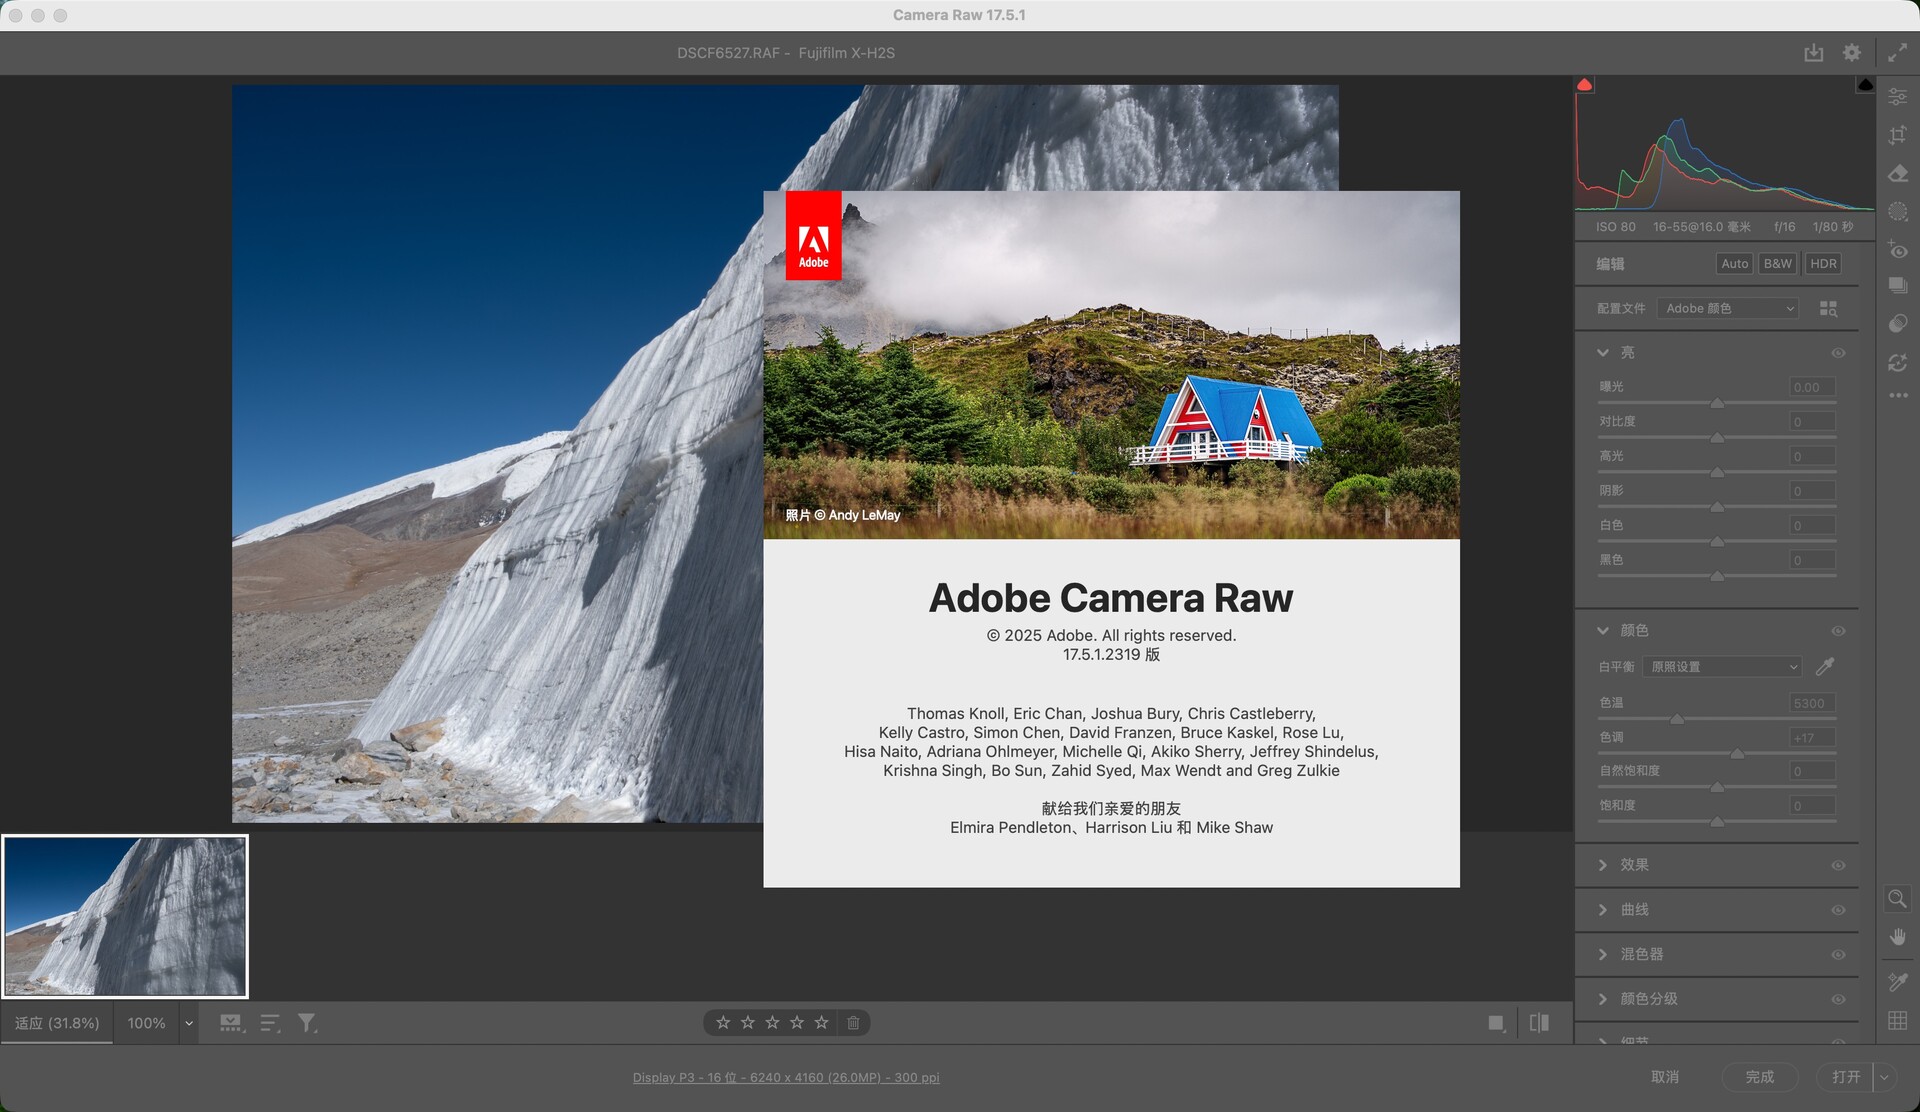
Task: Open the Masking tool
Action: [1897, 211]
